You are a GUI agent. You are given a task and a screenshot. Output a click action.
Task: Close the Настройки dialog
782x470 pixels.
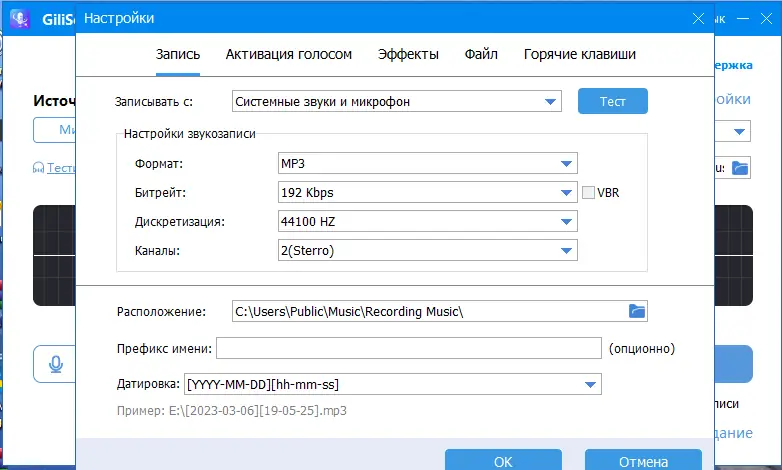click(698, 18)
